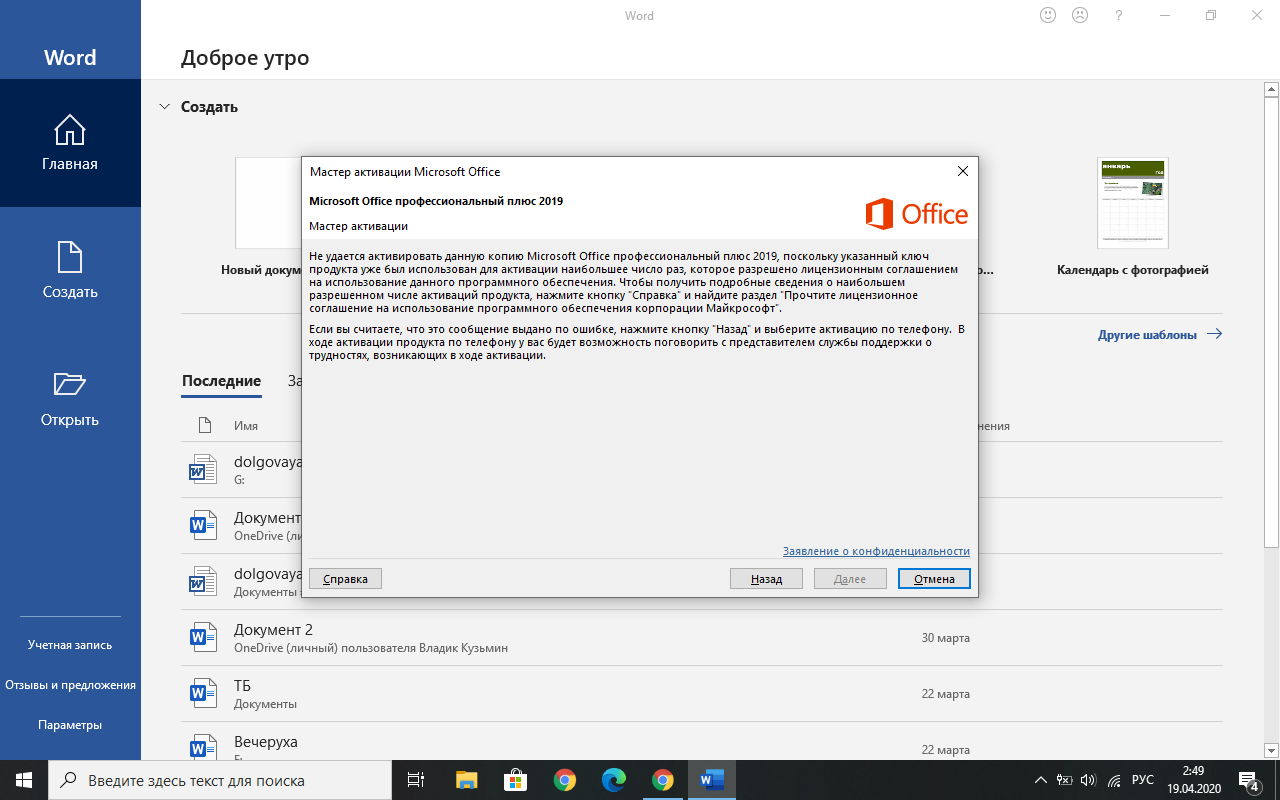The width and height of the screenshot is (1280, 800).
Task: Open the first Chrome taskbar icon
Action: (x=564, y=780)
